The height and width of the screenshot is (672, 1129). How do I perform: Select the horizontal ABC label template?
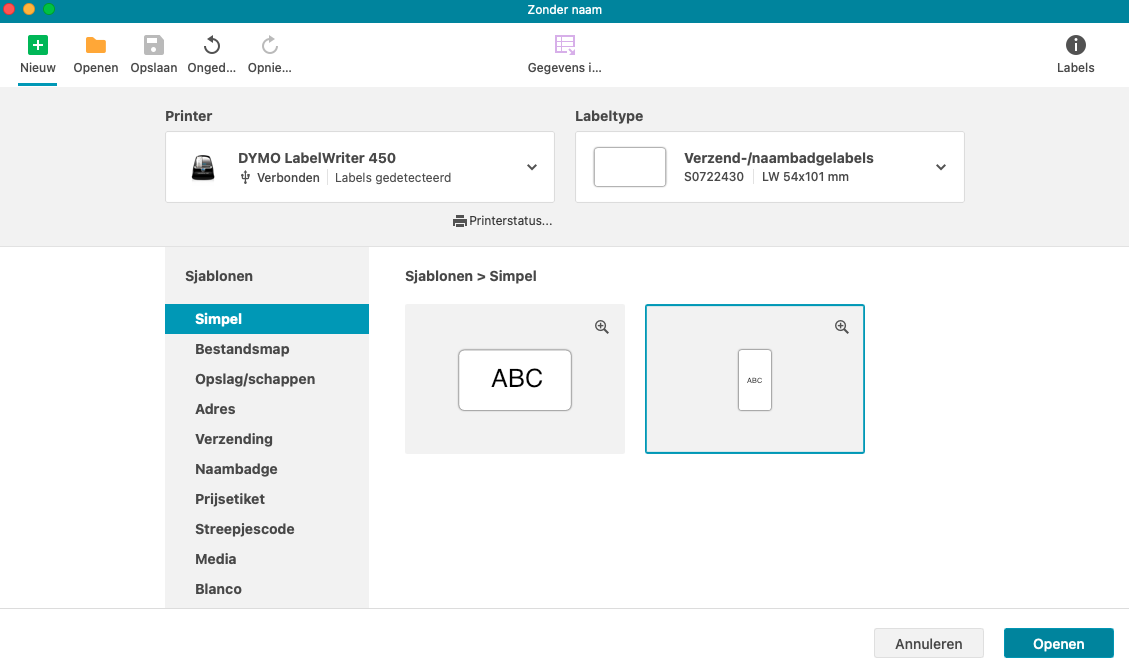(515, 380)
